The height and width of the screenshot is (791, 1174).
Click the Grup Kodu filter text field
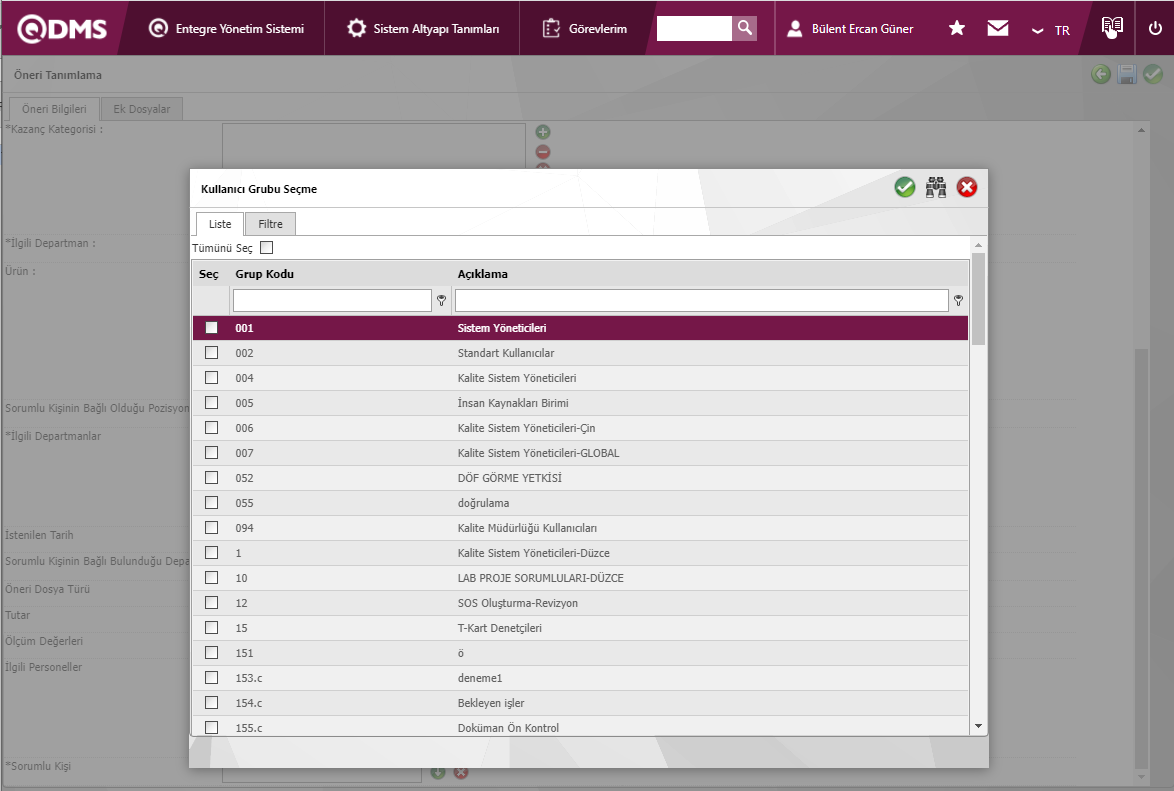[x=332, y=300]
